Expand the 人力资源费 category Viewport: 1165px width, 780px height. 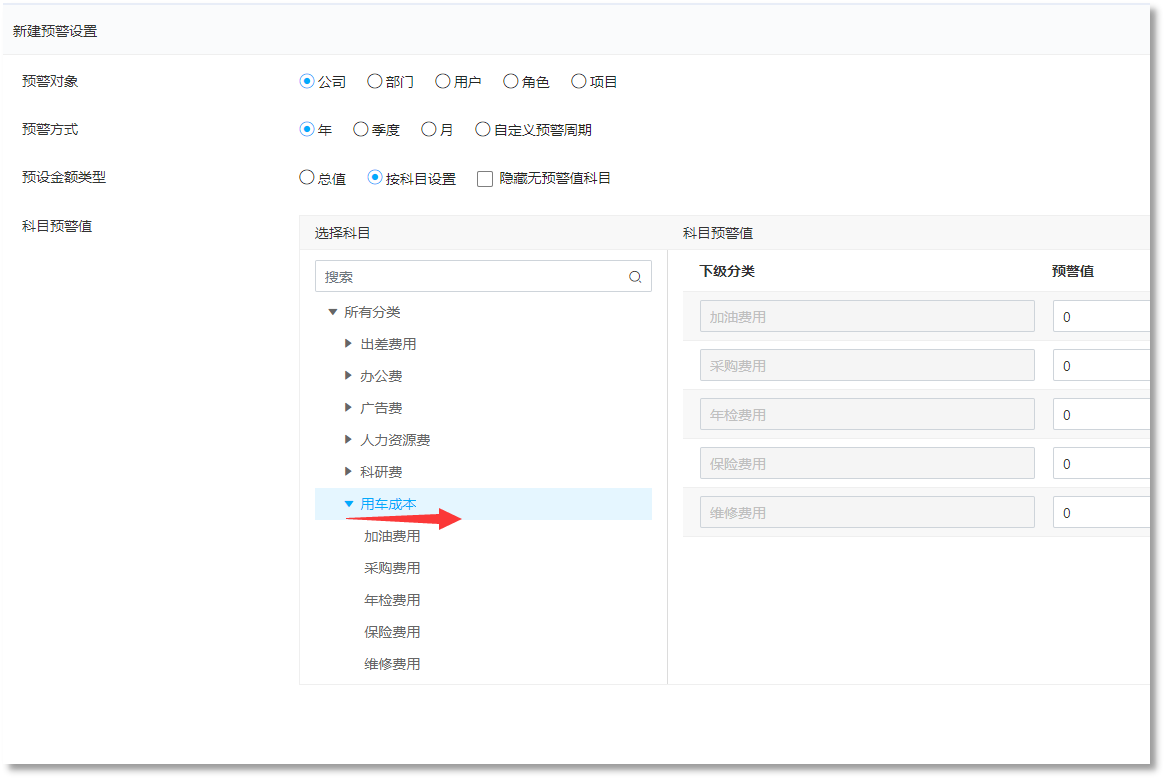pos(348,440)
